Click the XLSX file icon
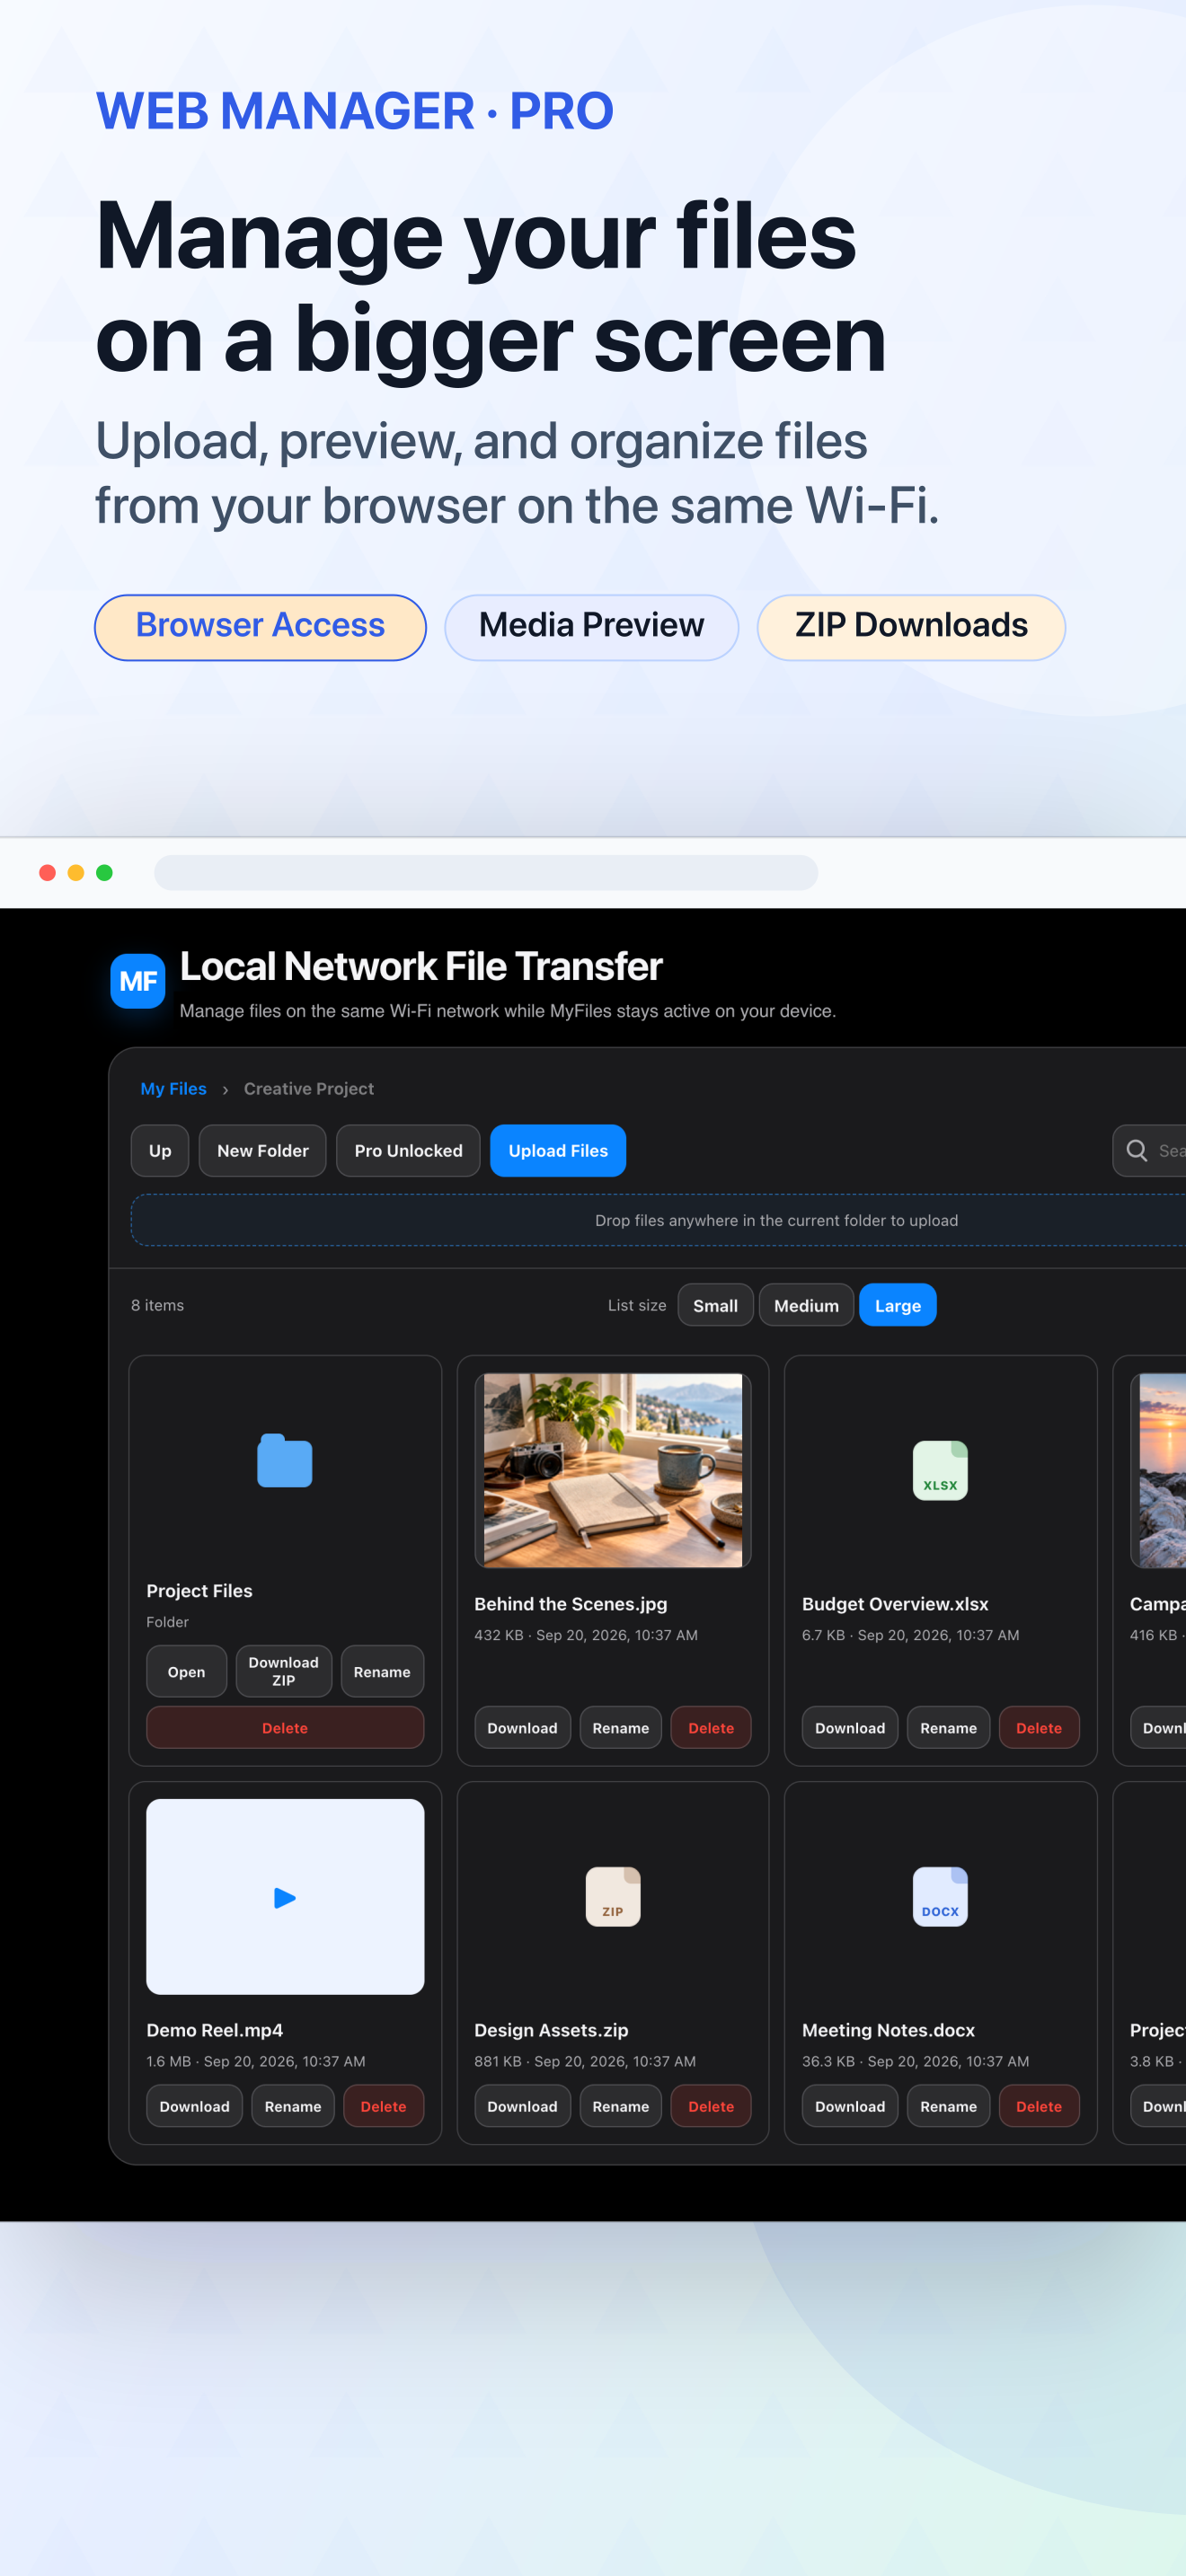Screen dimensions: 1186x2576 point(940,1470)
